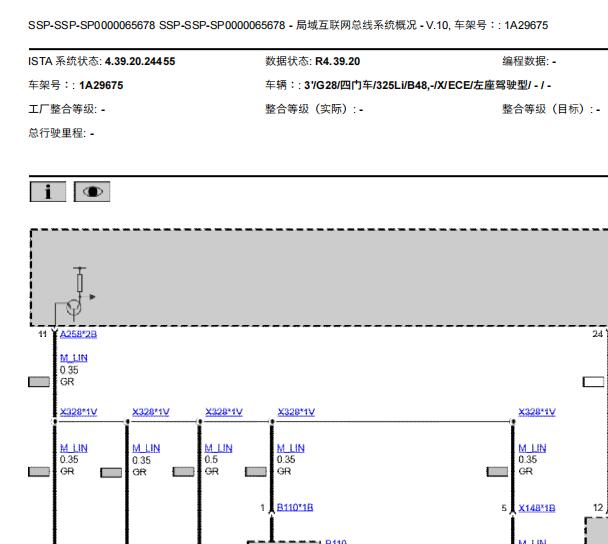Open M_LIN link below A258*2B
The width and height of the screenshot is (608, 544).
pos(74,358)
